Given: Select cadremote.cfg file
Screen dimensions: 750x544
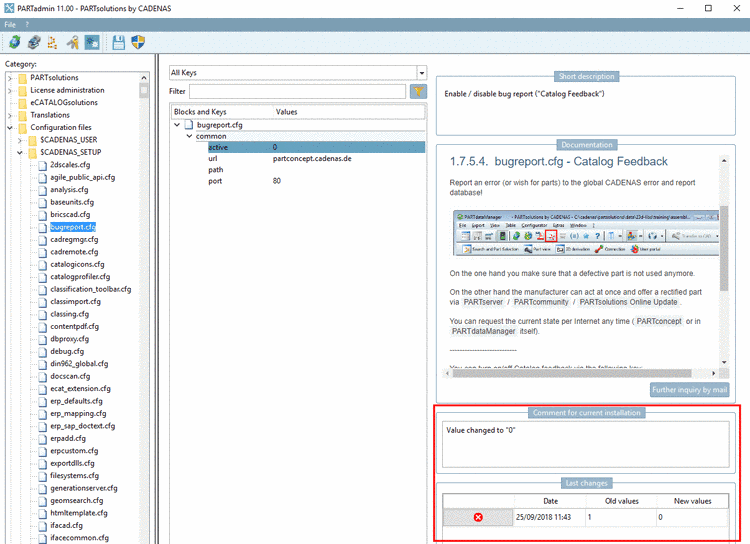Looking at the screenshot, I should coord(74,252).
